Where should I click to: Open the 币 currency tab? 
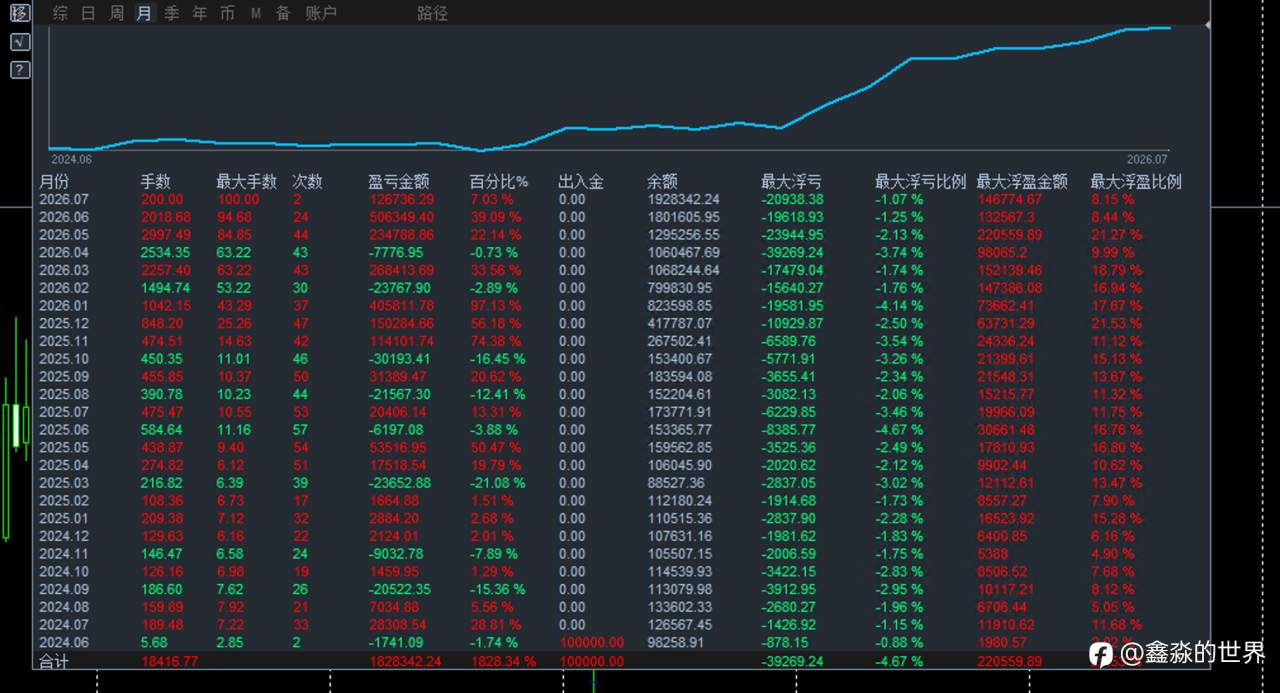[228, 13]
